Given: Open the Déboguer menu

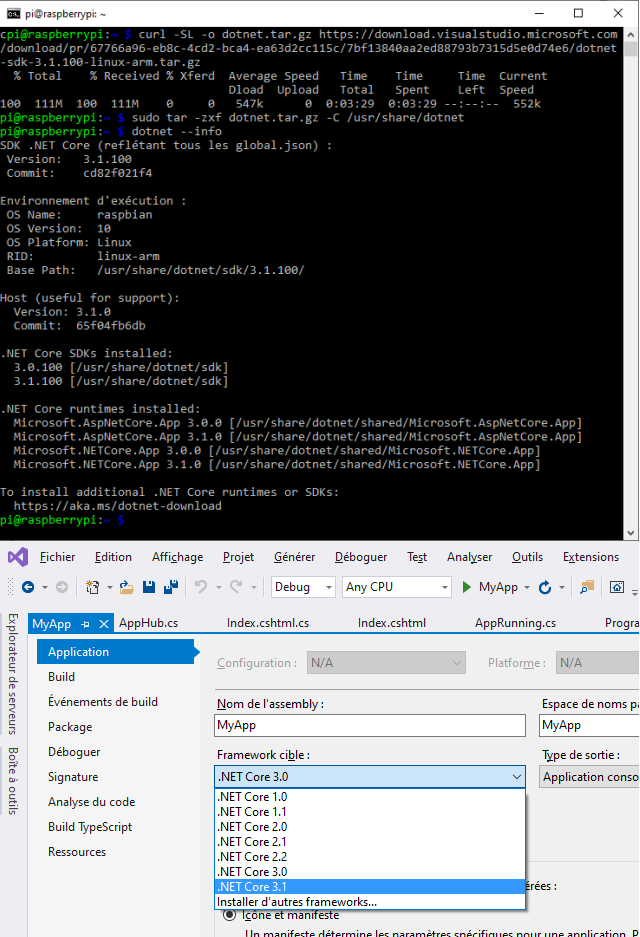Looking at the screenshot, I should pos(361,557).
